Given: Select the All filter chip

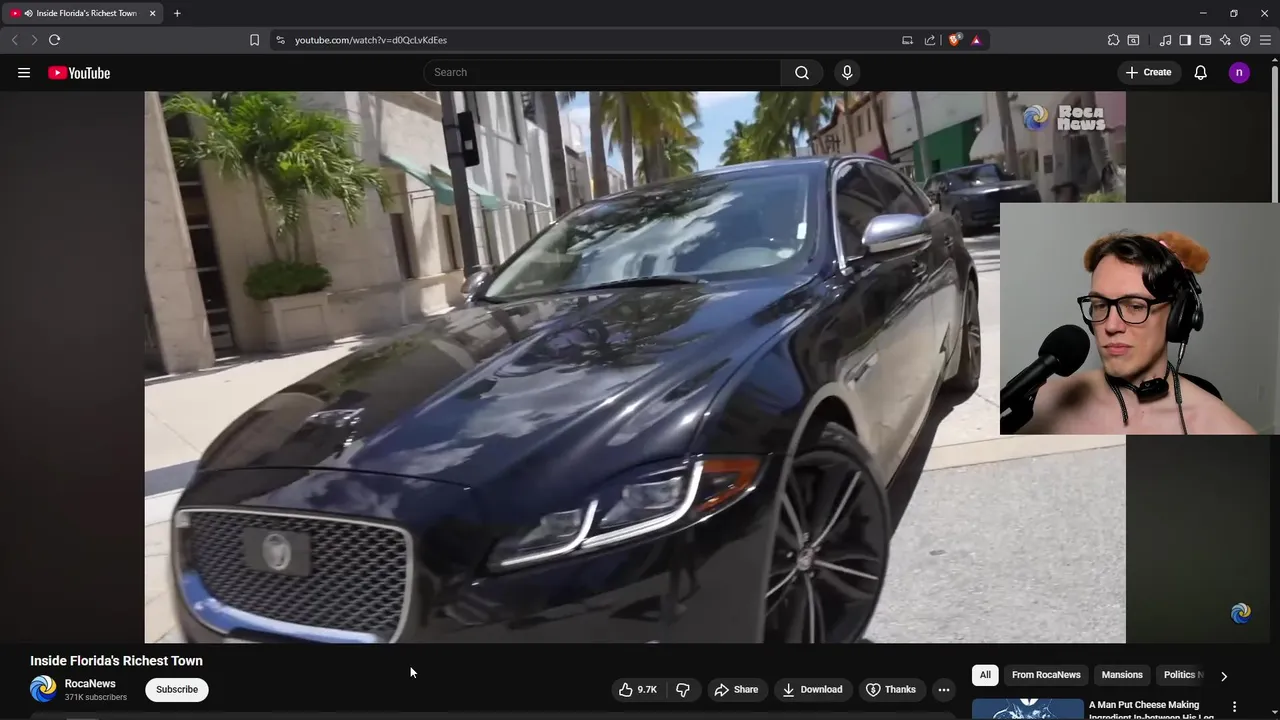Looking at the screenshot, I should tap(985, 675).
